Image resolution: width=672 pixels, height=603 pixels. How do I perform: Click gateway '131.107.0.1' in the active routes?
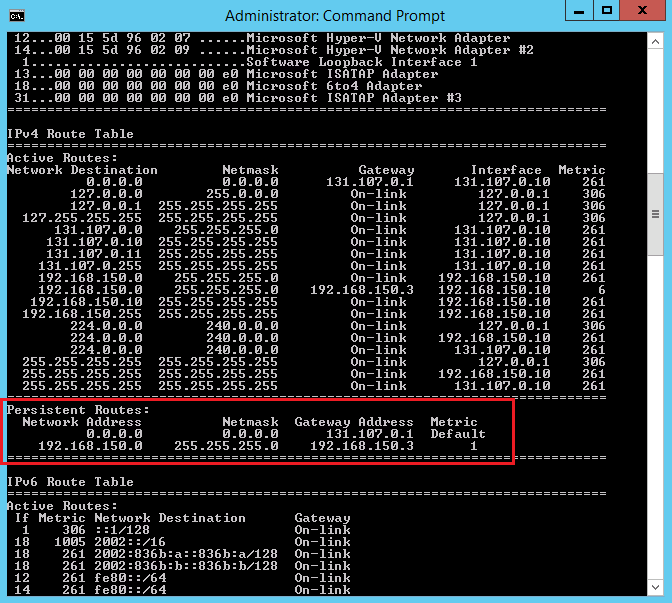pyautogui.click(x=370, y=182)
